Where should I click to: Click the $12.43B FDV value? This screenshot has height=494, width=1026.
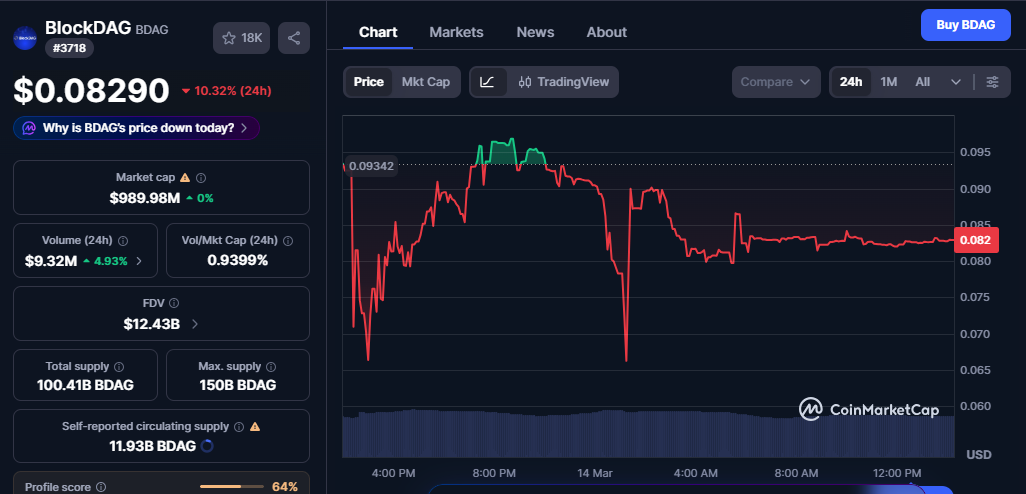(152, 323)
